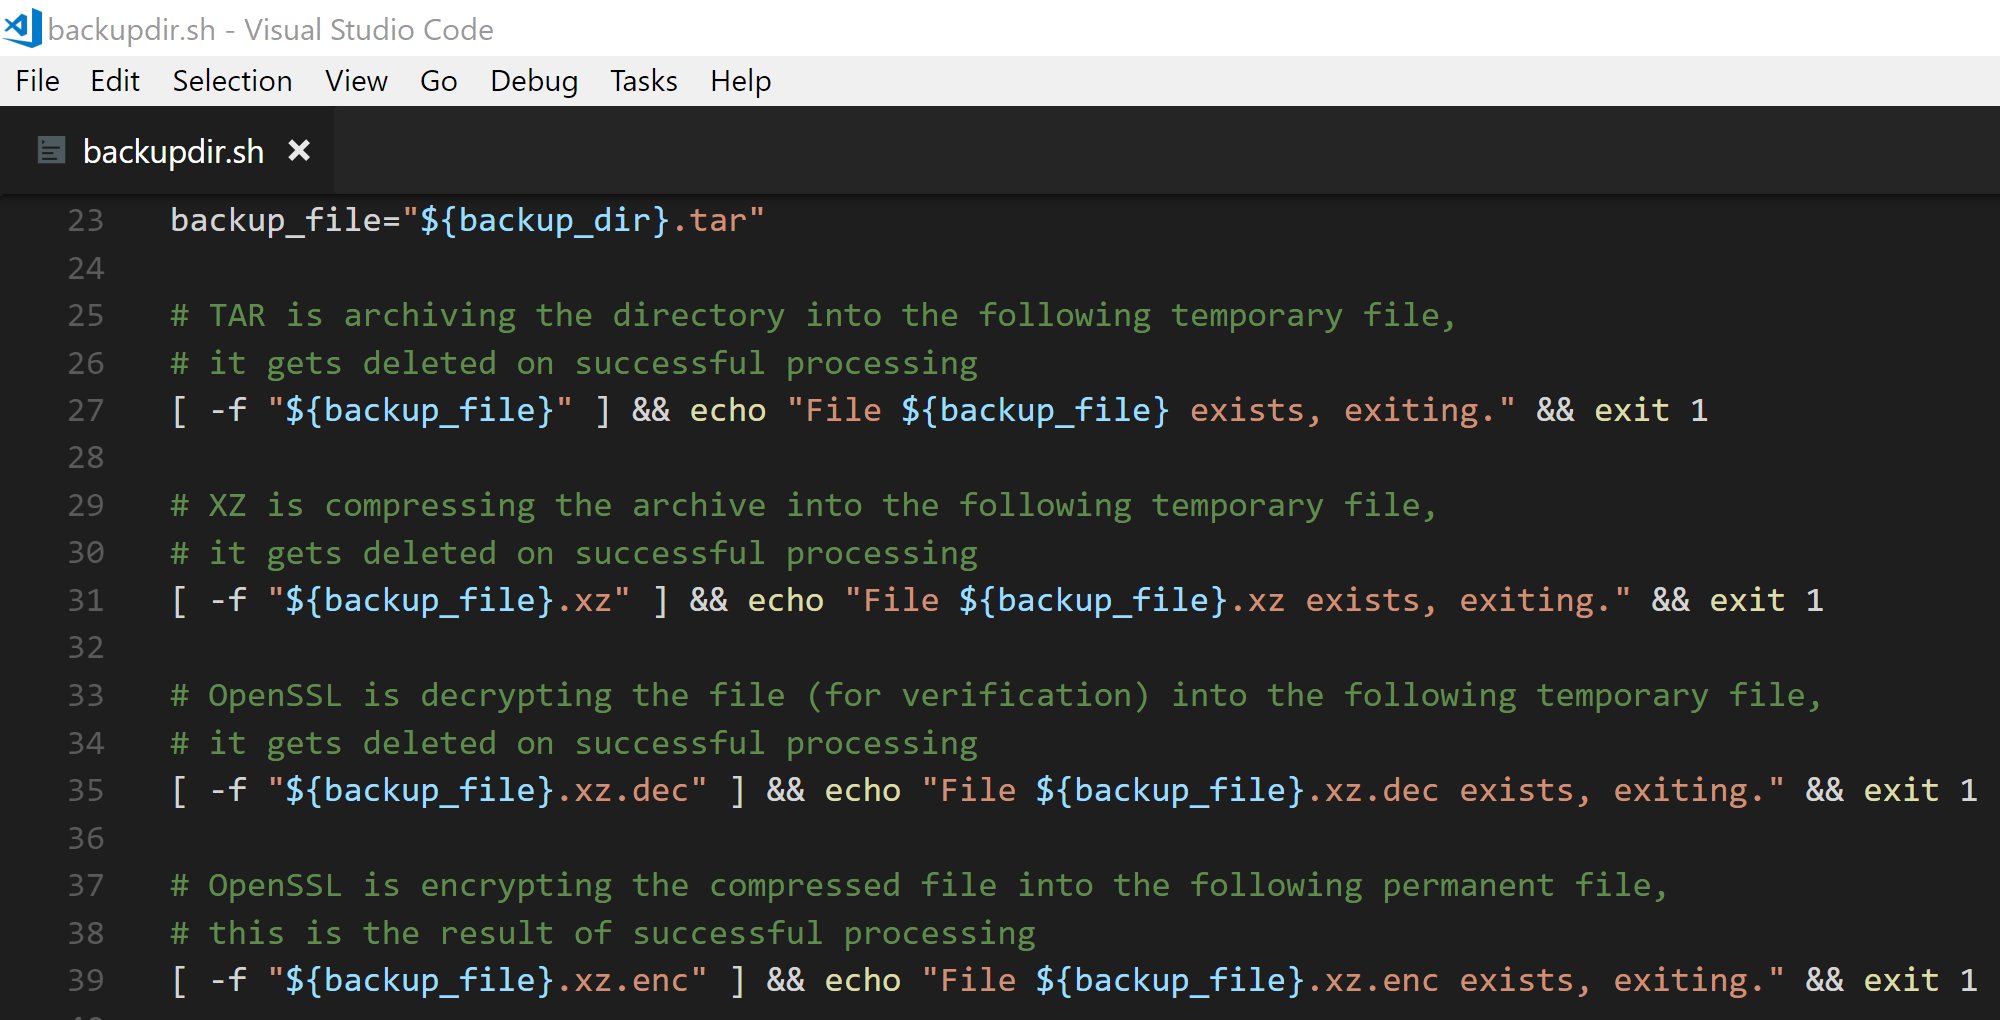
Task: Click comment '# OpenSSL is decrypting'
Action: coord(996,695)
